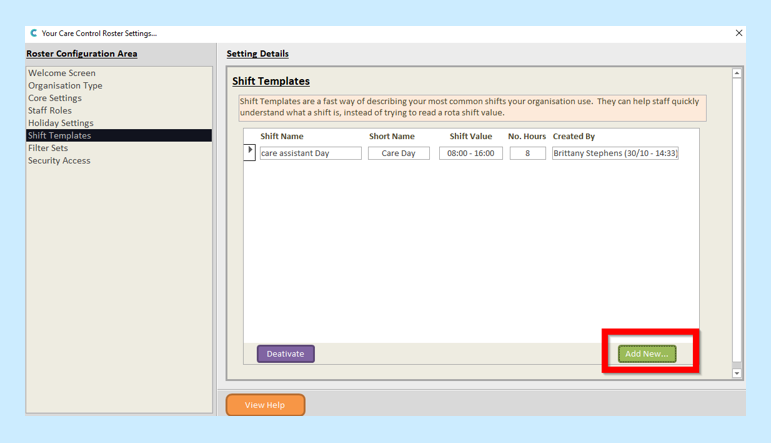Select the Shift Templates list item
Image resolution: width=771 pixels, height=443 pixels.
point(119,135)
